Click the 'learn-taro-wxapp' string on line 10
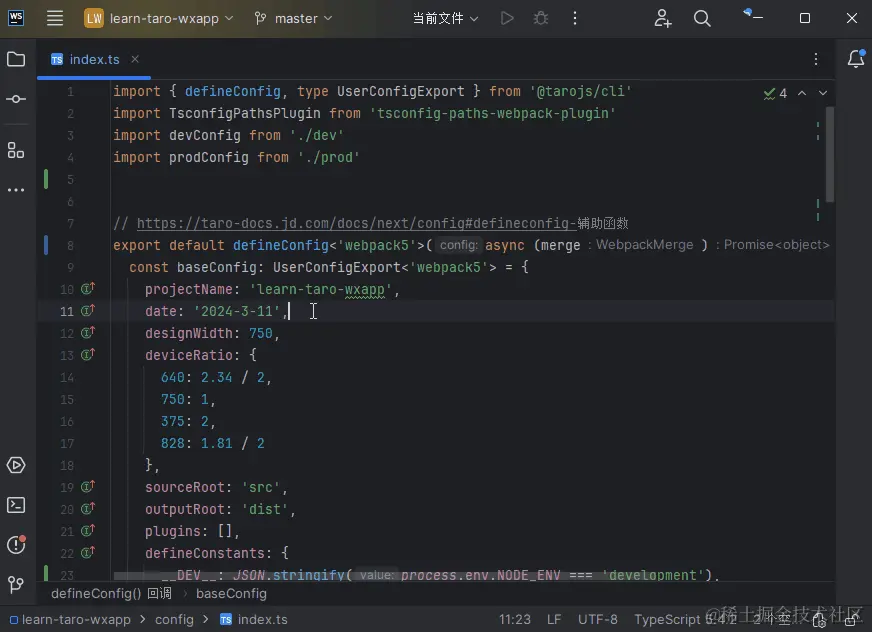Viewport: 872px width, 632px height. tap(320, 289)
